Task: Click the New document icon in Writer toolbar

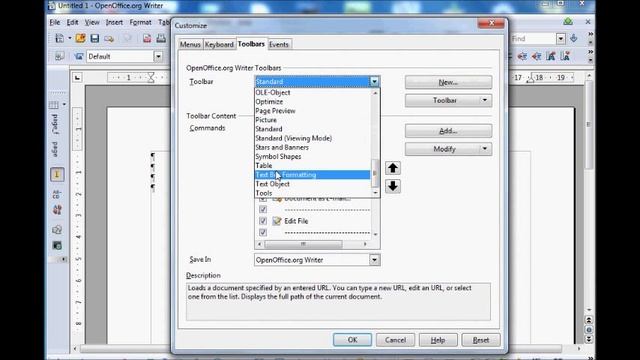Action: pyautogui.click(x=60, y=38)
